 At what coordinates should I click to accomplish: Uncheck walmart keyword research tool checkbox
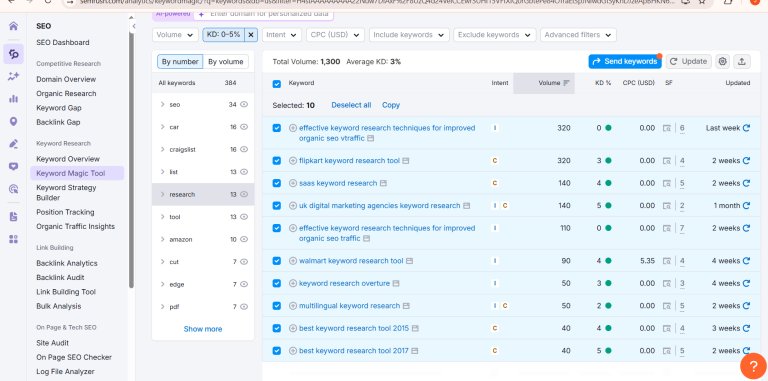tap(277, 261)
